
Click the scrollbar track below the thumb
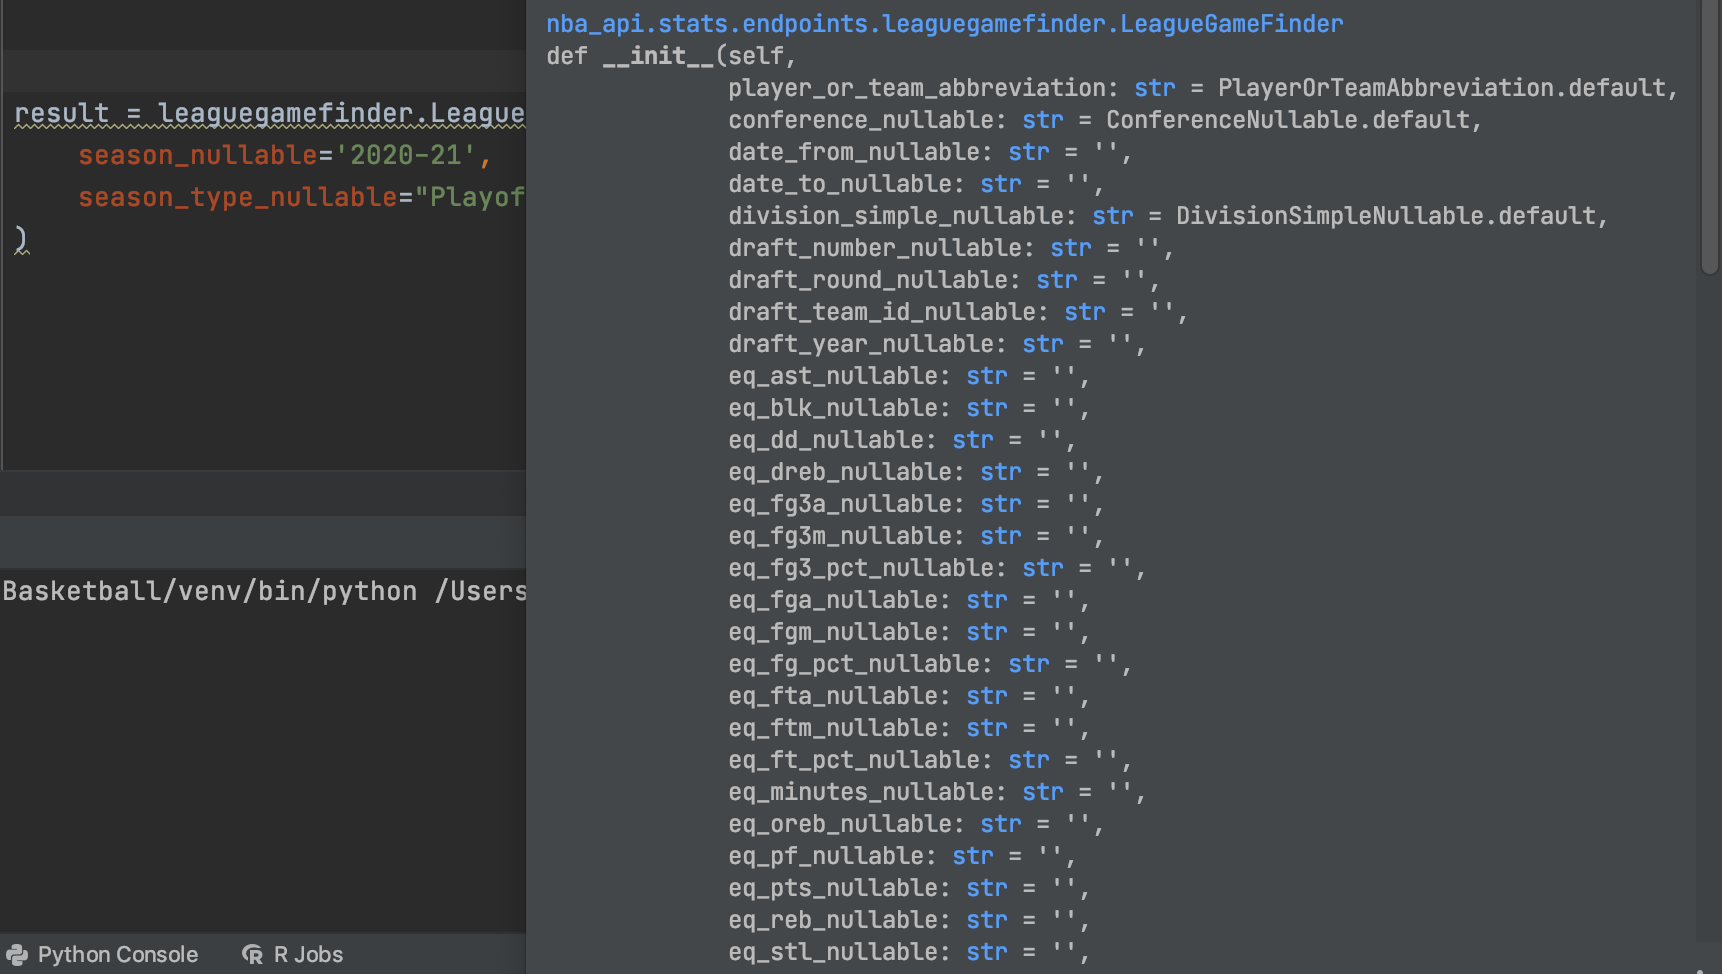tap(1708, 600)
